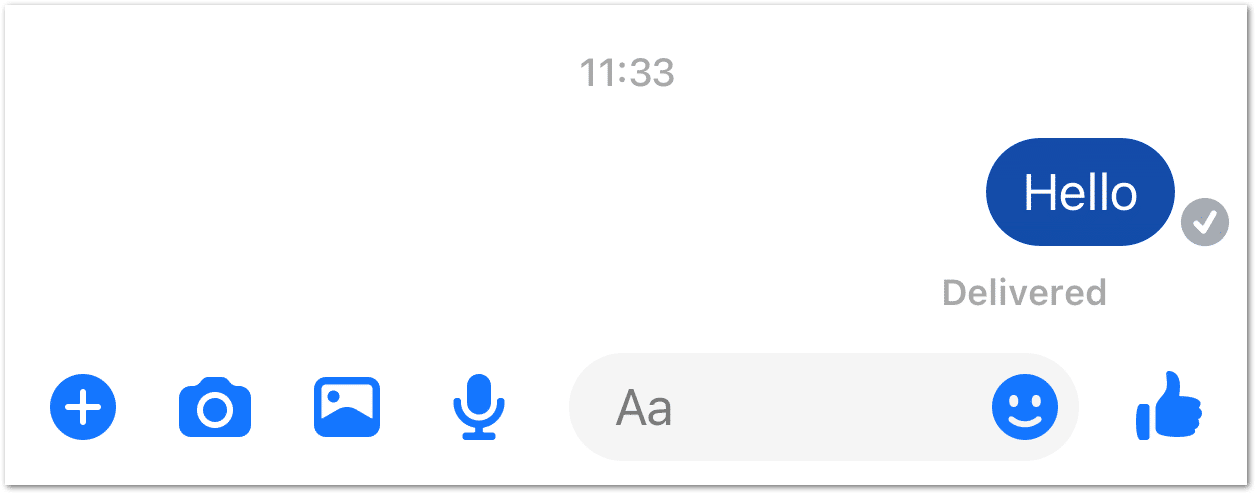Tap the blue circular plus button
1256x494 pixels.
83,407
